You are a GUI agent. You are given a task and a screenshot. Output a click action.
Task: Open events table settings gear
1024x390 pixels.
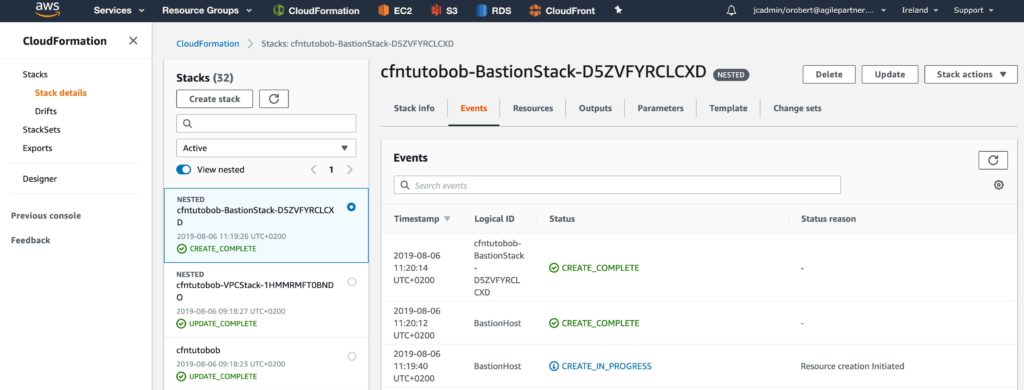click(998, 185)
